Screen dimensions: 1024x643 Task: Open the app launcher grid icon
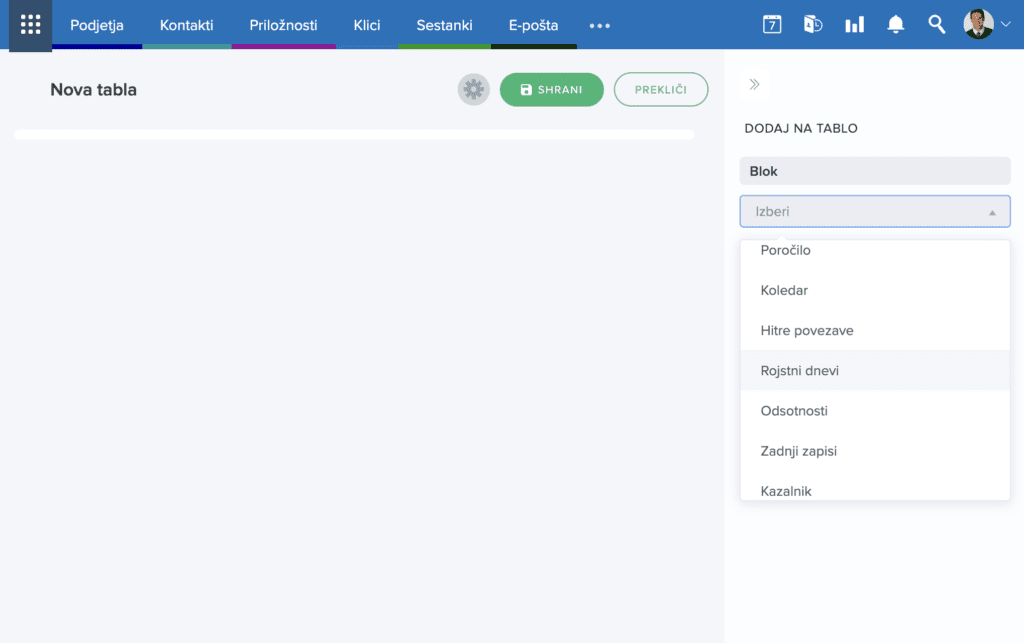[x=30, y=25]
